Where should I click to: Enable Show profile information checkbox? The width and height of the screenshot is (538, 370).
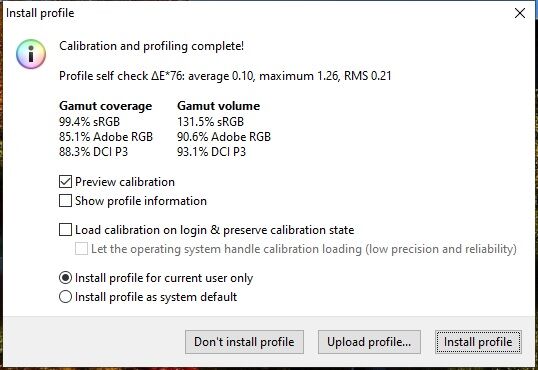pos(65,201)
